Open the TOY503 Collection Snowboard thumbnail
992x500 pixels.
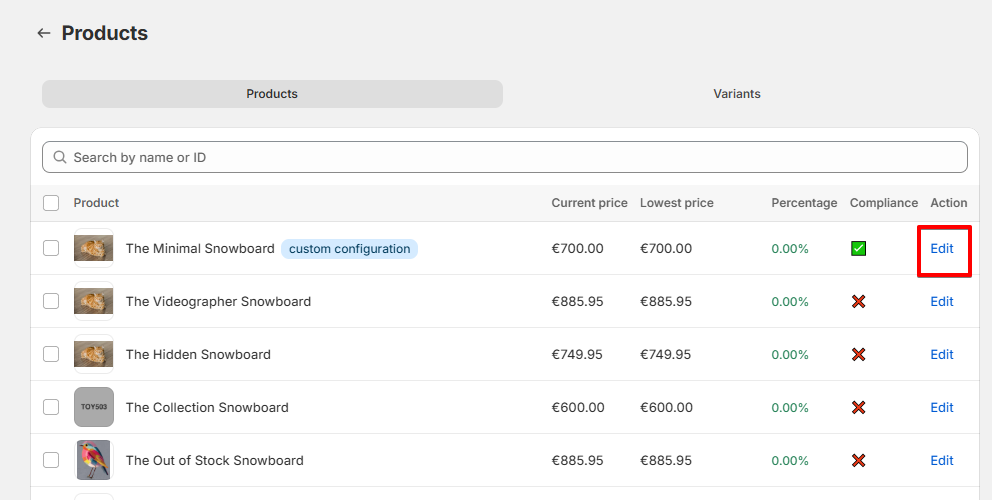pos(94,407)
